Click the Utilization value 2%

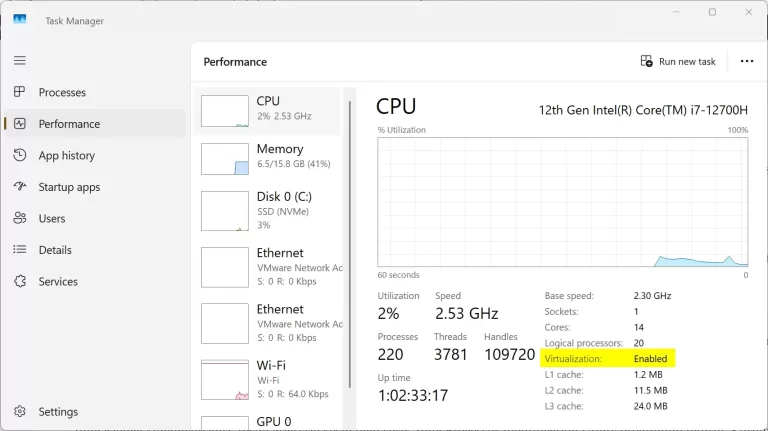click(388, 313)
